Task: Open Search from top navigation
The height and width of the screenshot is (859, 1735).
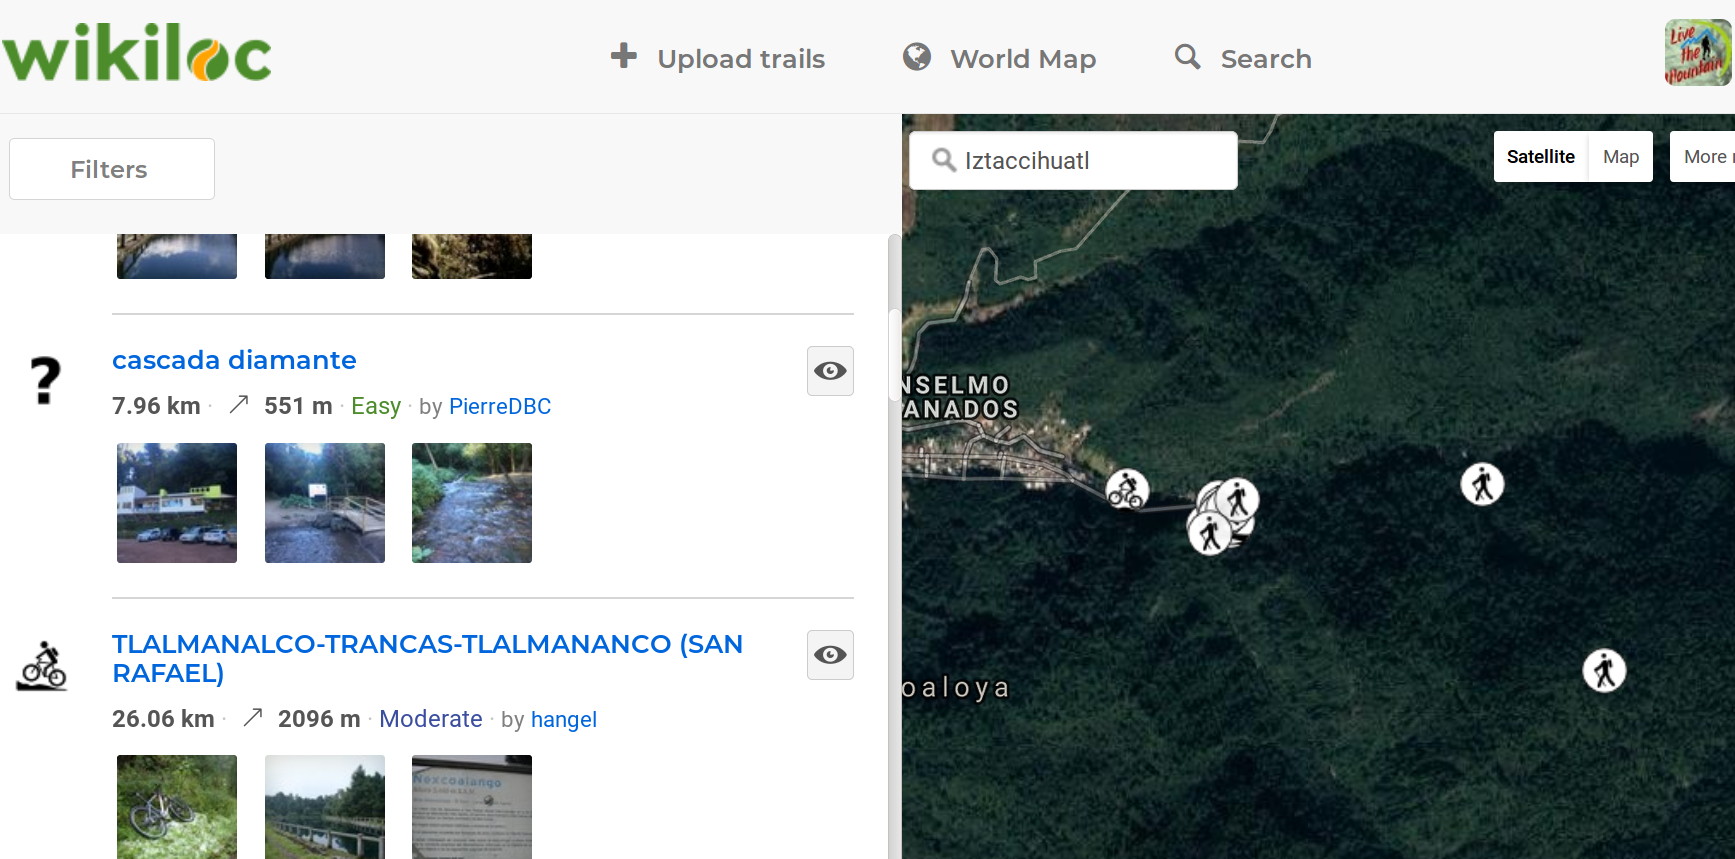Action: tap(1243, 59)
